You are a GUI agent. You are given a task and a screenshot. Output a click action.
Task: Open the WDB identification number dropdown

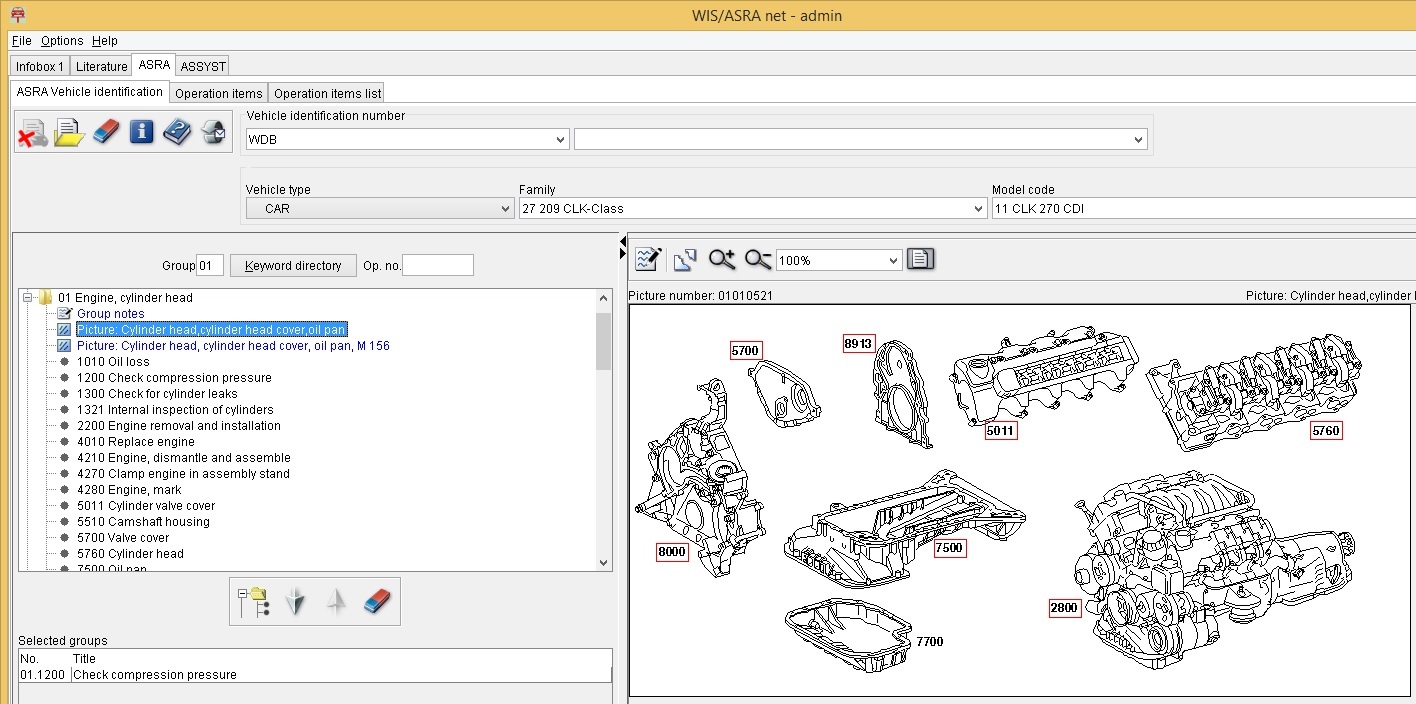560,140
